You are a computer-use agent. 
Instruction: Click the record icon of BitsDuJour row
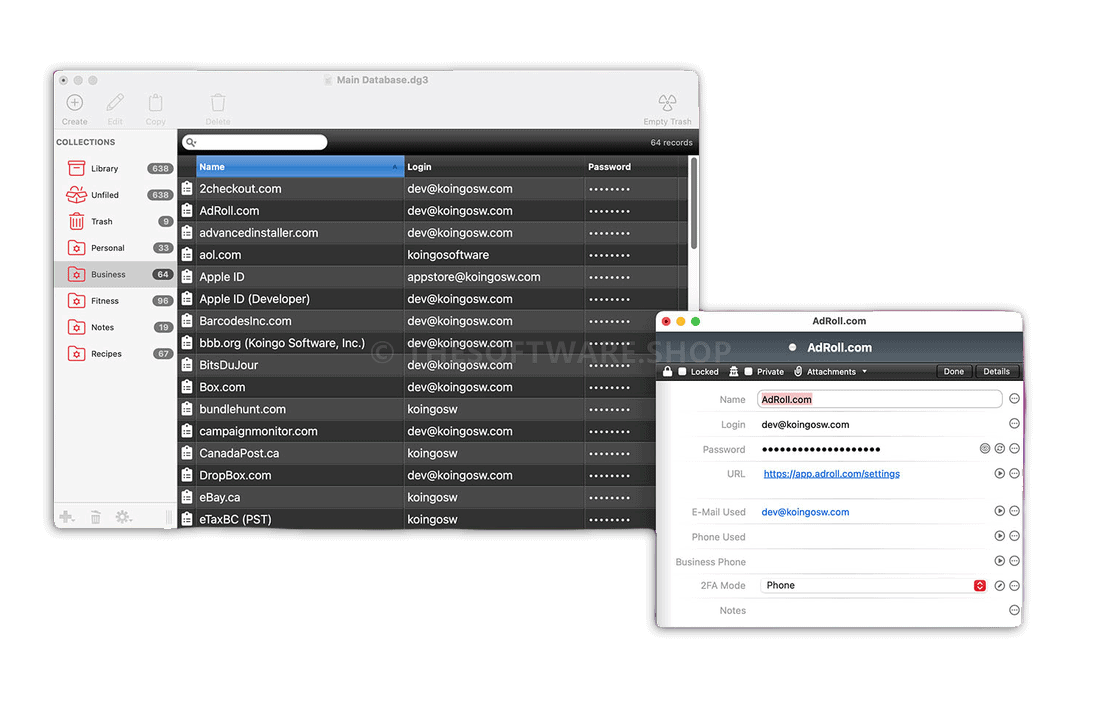[187, 365]
